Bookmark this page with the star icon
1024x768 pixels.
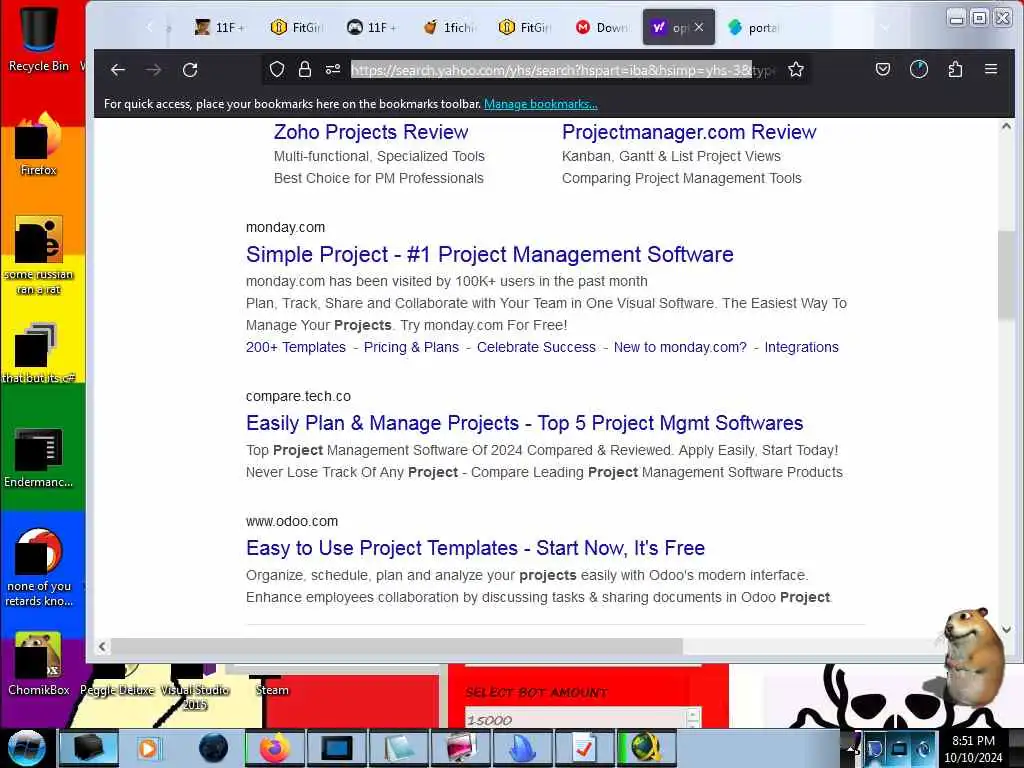pyautogui.click(x=795, y=69)
